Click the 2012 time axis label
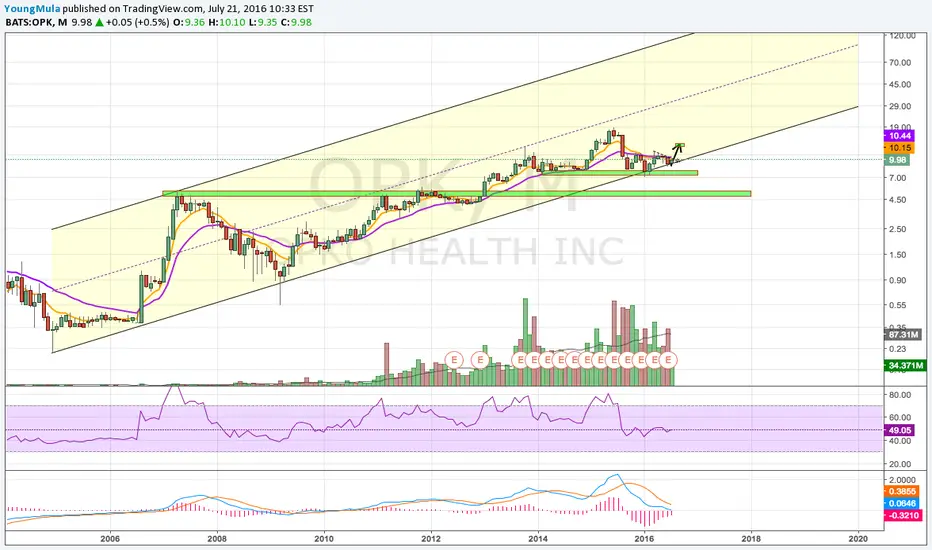The image size is (932, 550). tap(431, 539)
